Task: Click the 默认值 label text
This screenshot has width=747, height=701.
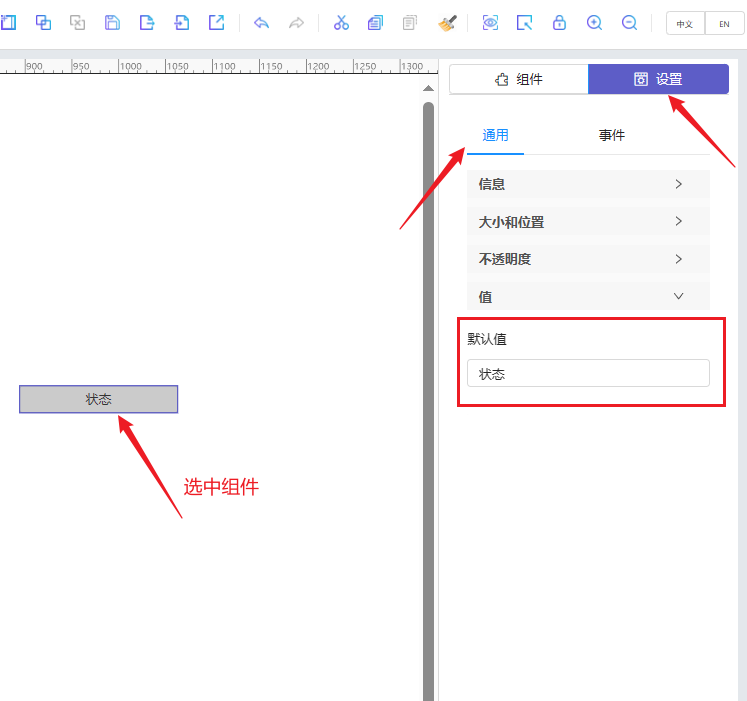Action: tap(487, 339)
